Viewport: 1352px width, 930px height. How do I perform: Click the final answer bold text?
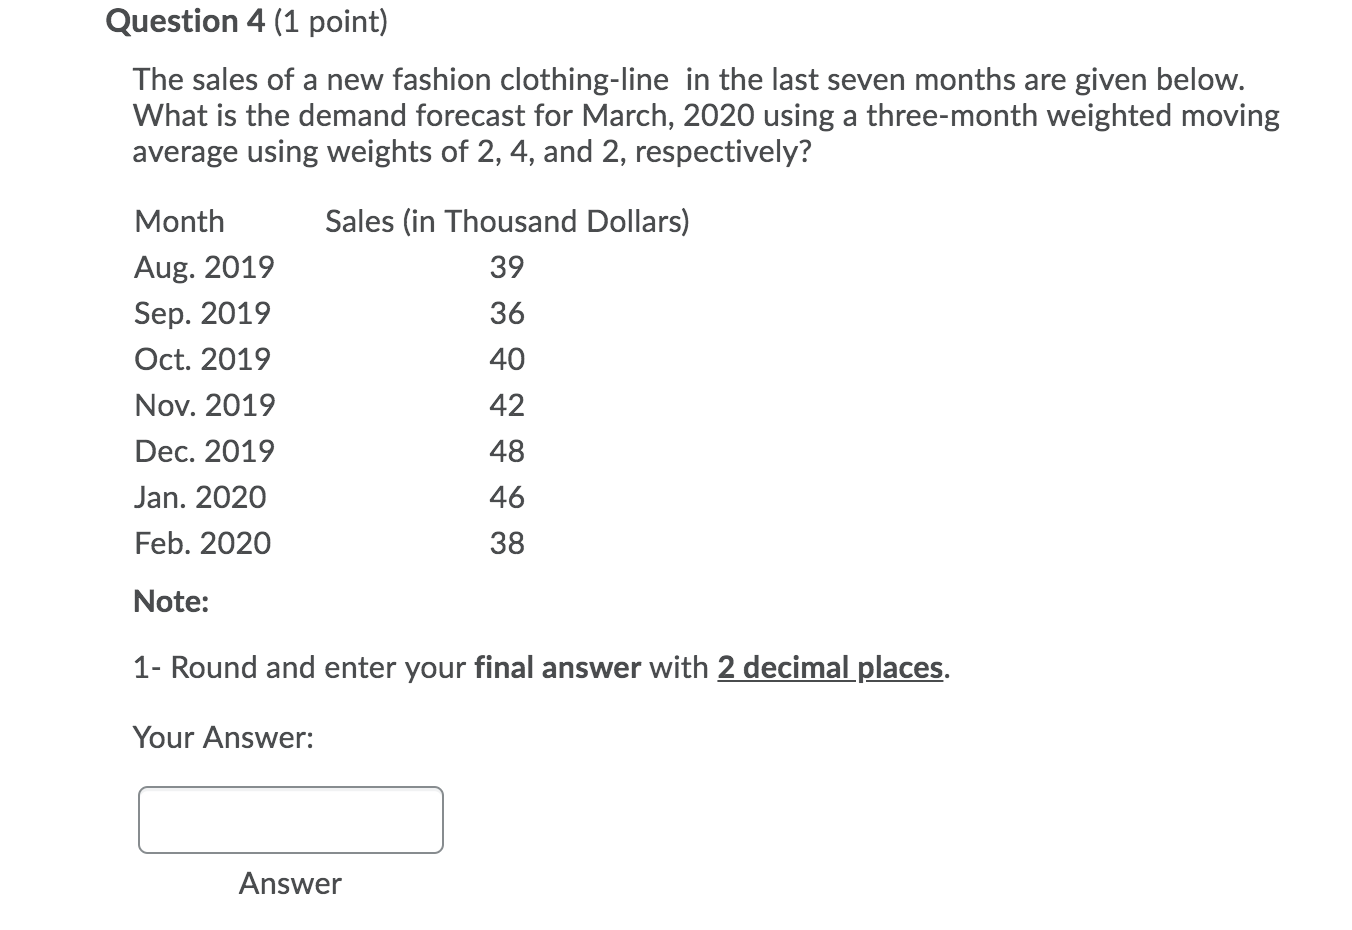tap(558, 667)
